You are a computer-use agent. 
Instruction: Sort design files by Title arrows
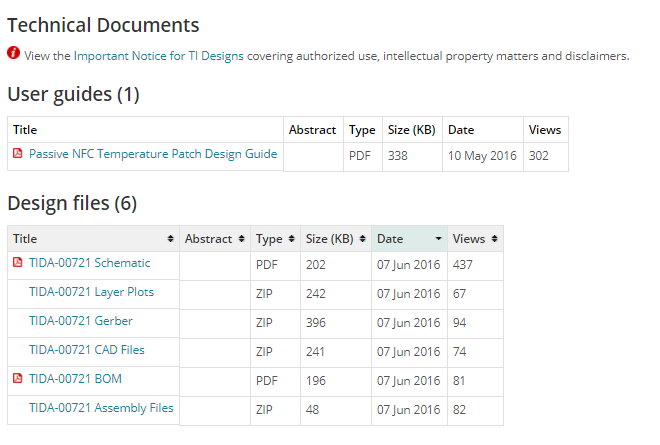(170, 239)
